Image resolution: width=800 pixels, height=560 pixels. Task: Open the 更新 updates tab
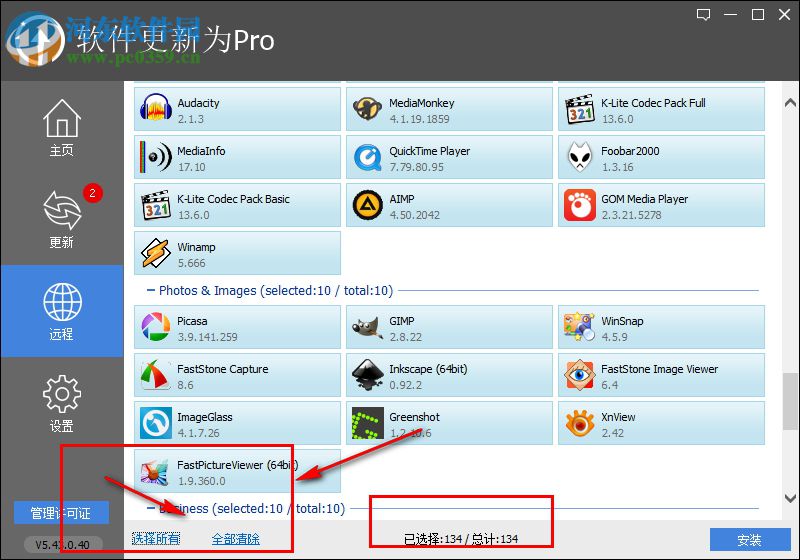(x=62, y=219)
